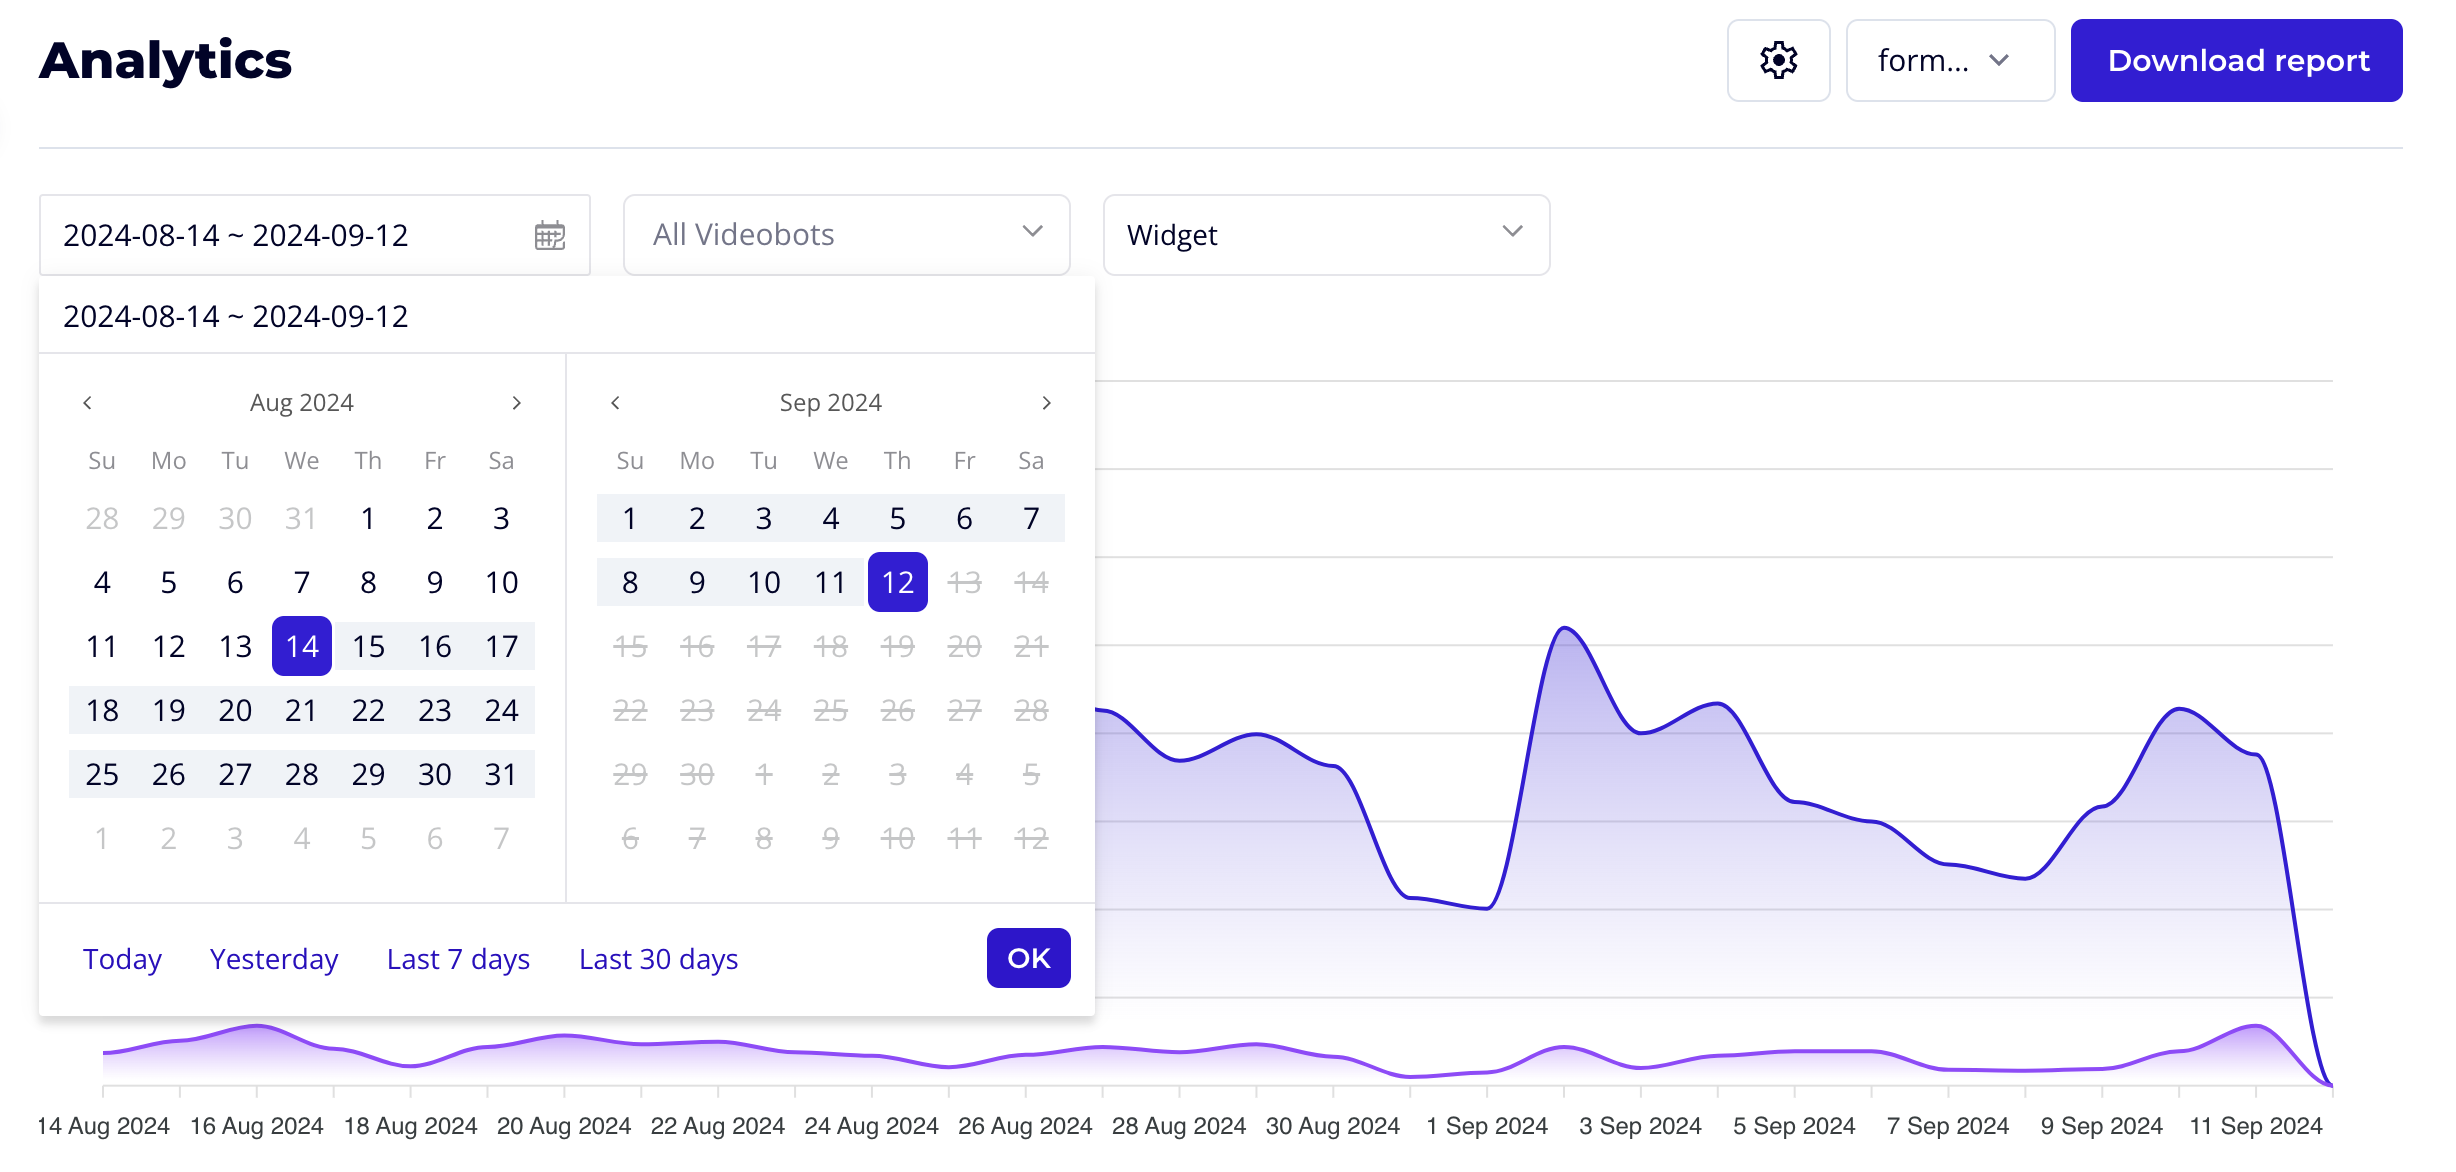2456x1172 pixels.
Task: Select September 12 end date
Action: 897,583
